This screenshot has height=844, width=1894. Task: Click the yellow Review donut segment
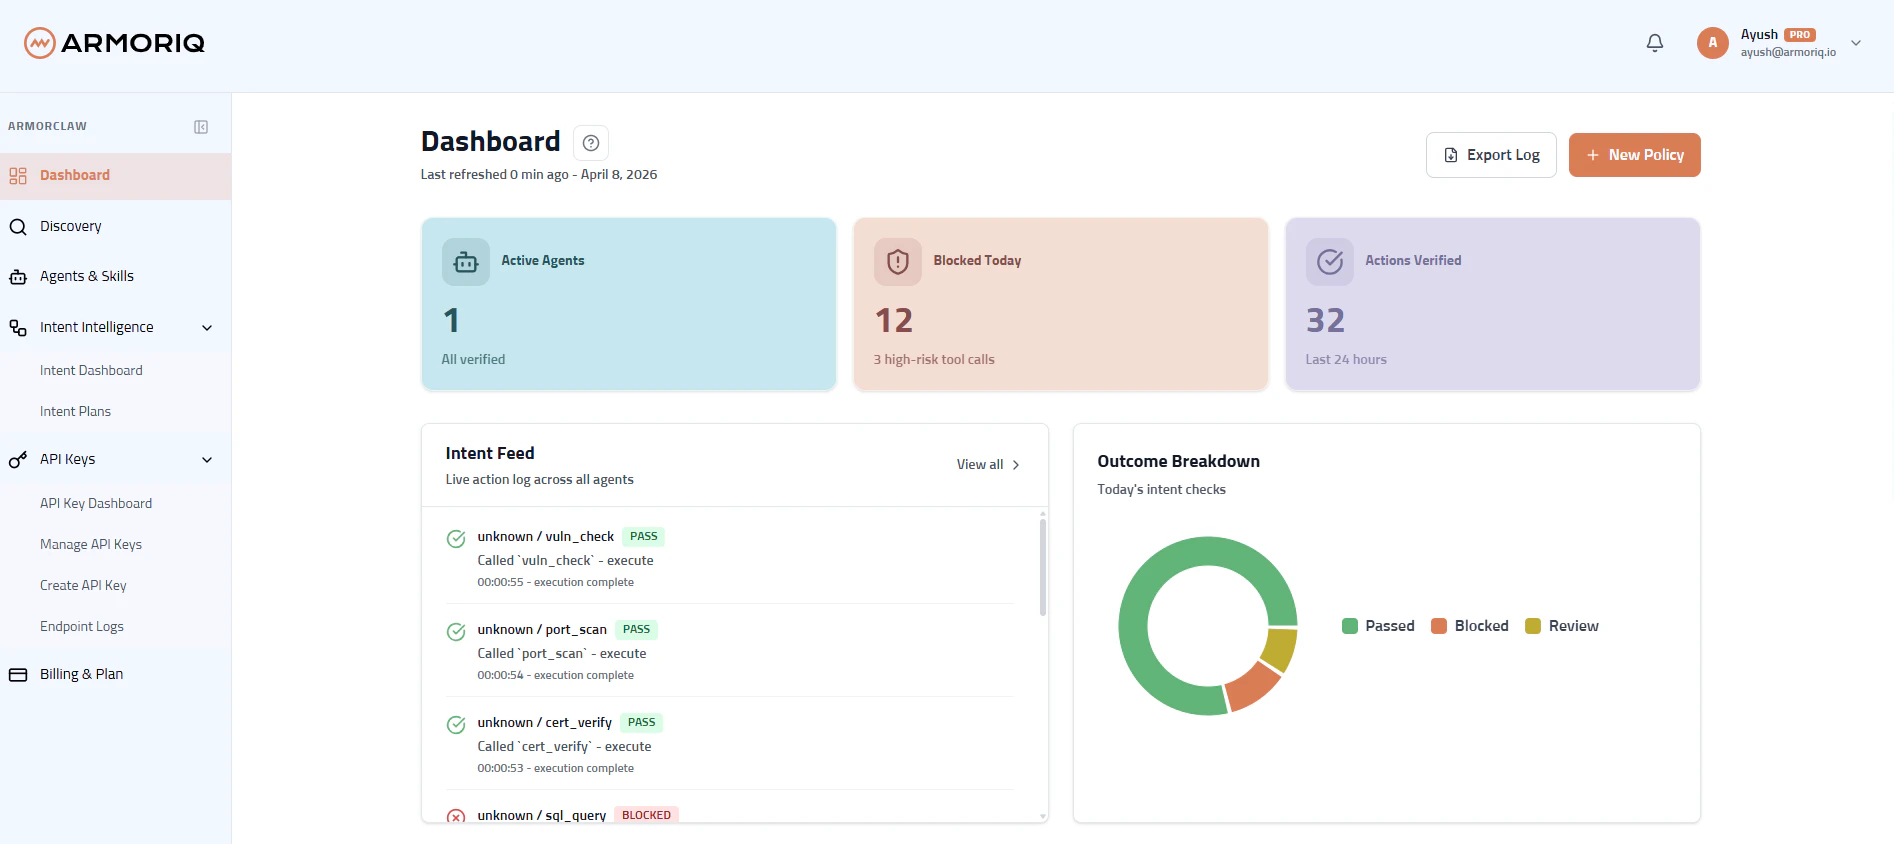(1279, 650)
